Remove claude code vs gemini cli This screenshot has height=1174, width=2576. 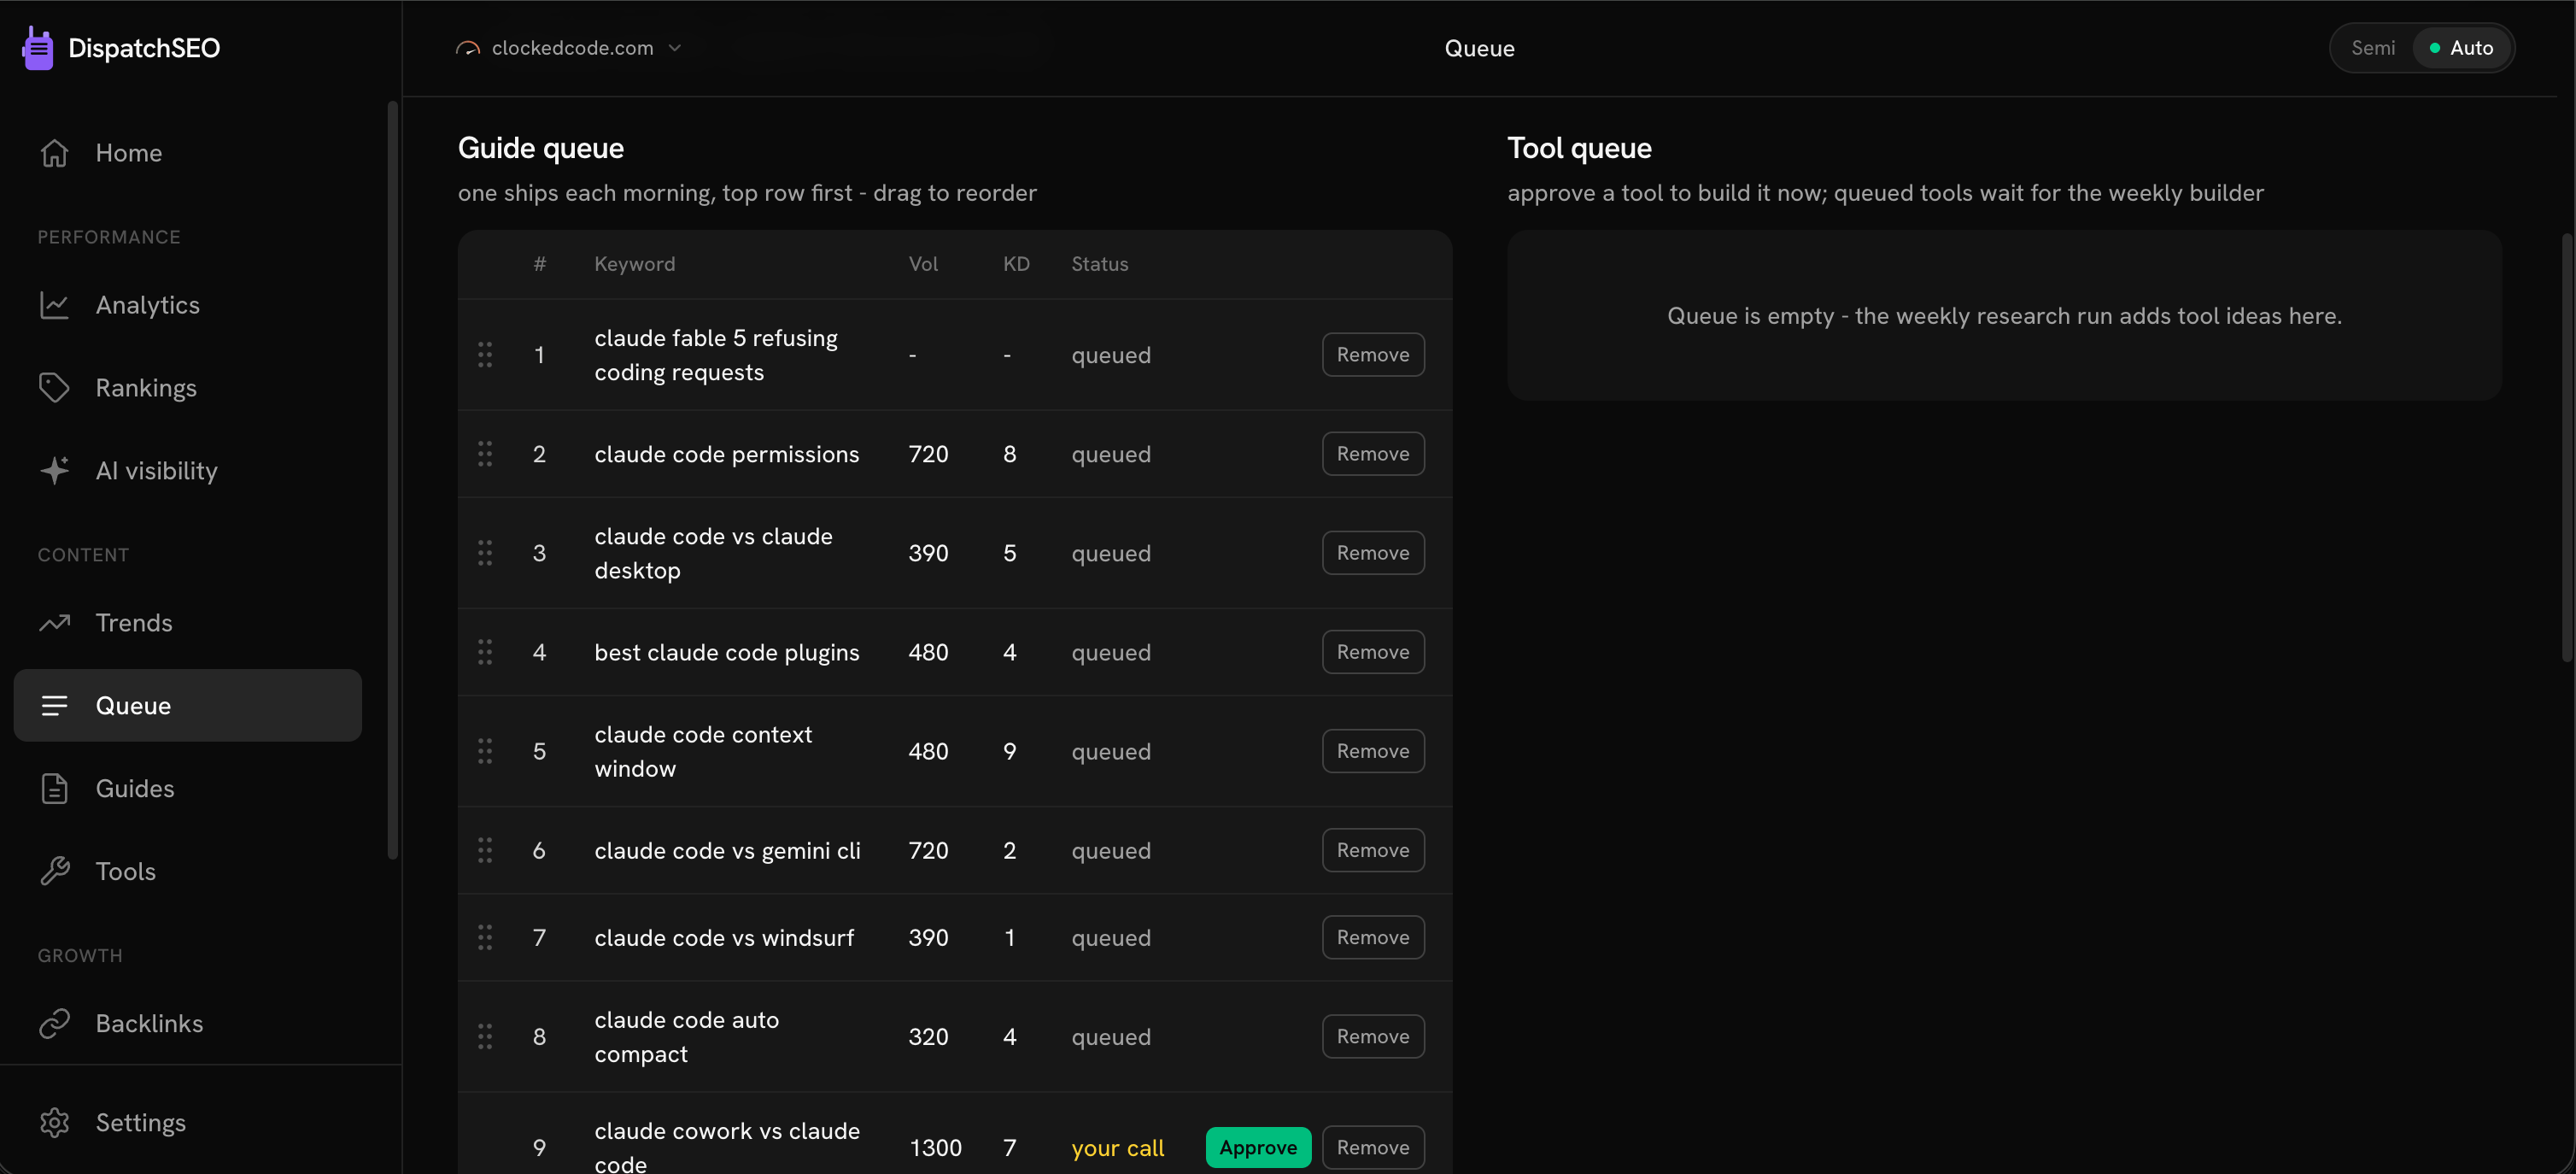click(1373, 850)
